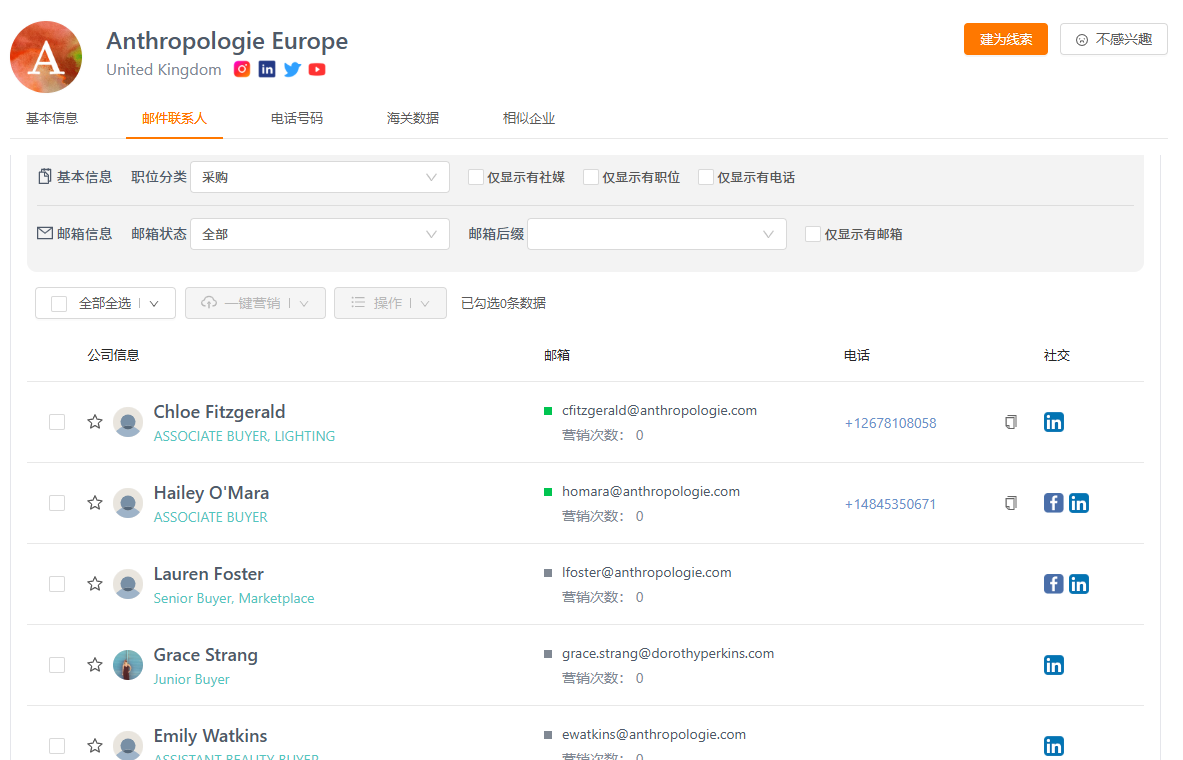Open Lauren Foster's LinkedIn profile
Screen dimensions: 1183x760
1079,584
